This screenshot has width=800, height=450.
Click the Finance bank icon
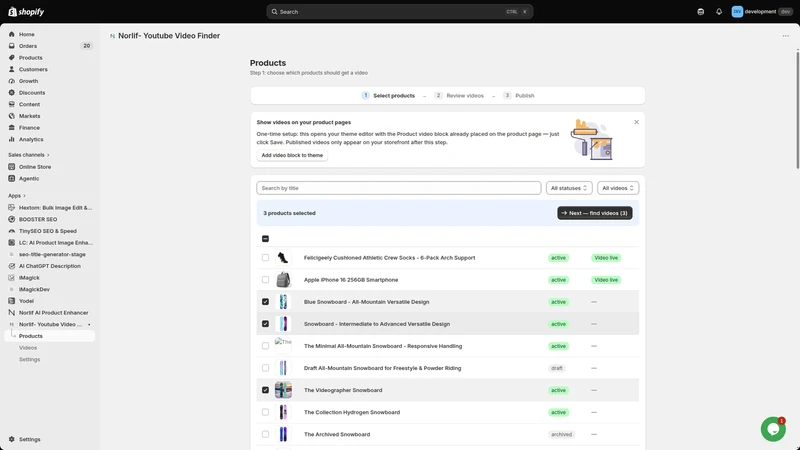(x=12, y=128)
